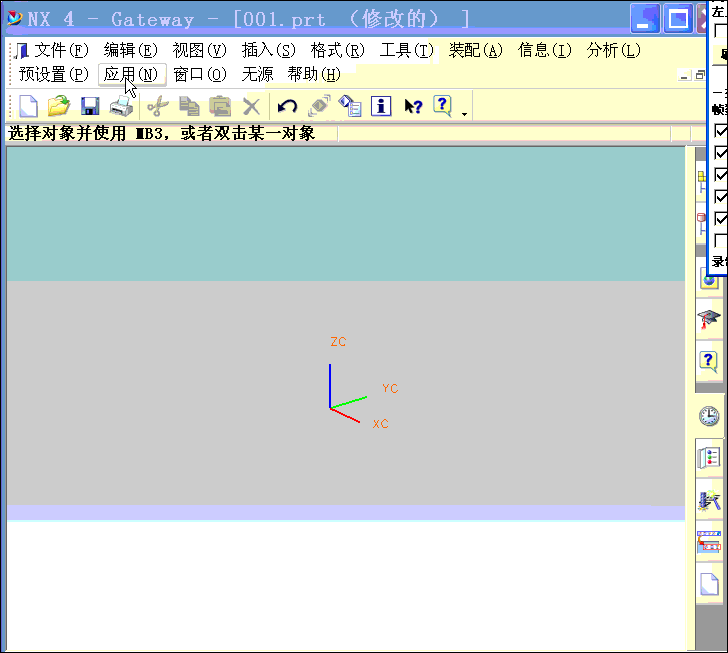Screen dimensions: 728x653
Task: Click the toolbar Help question bubble icon
Action: [x=442, y=106]
